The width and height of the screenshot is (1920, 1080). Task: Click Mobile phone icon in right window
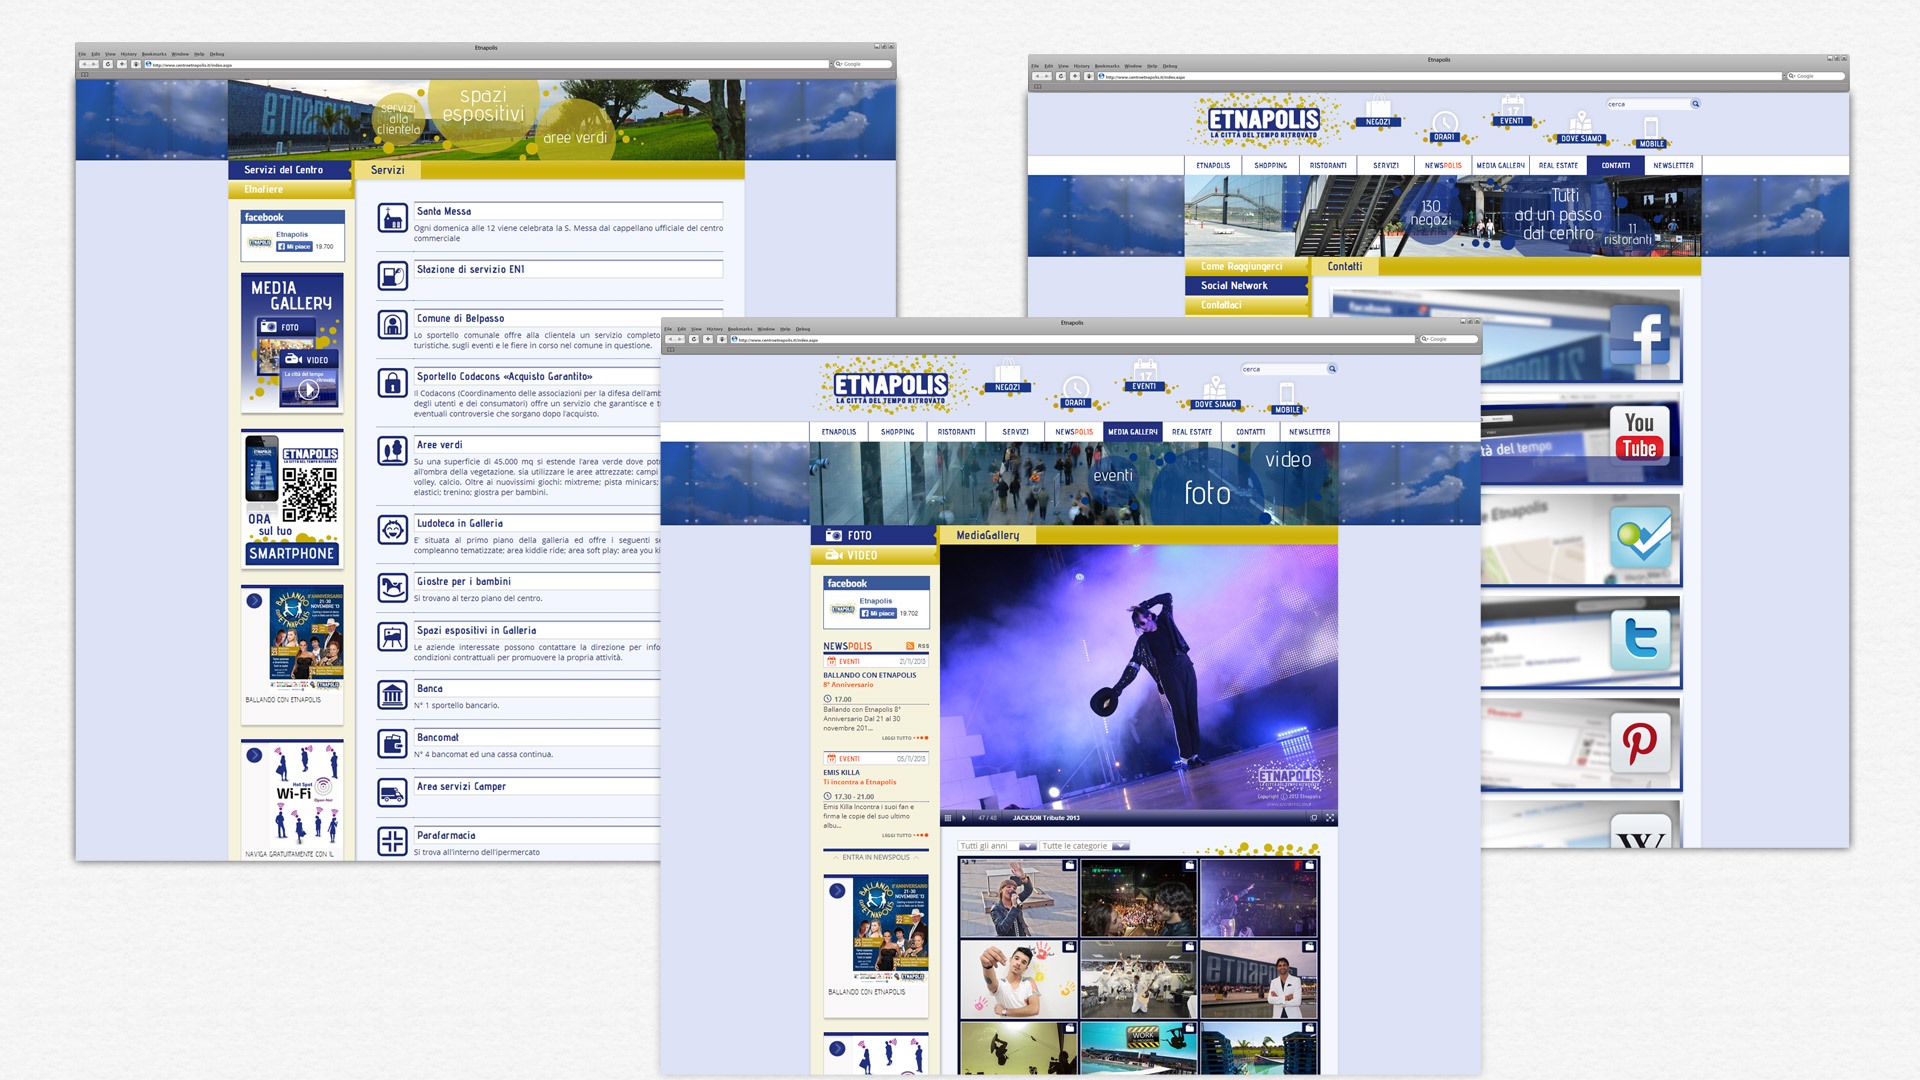(x=1651, y=132)
